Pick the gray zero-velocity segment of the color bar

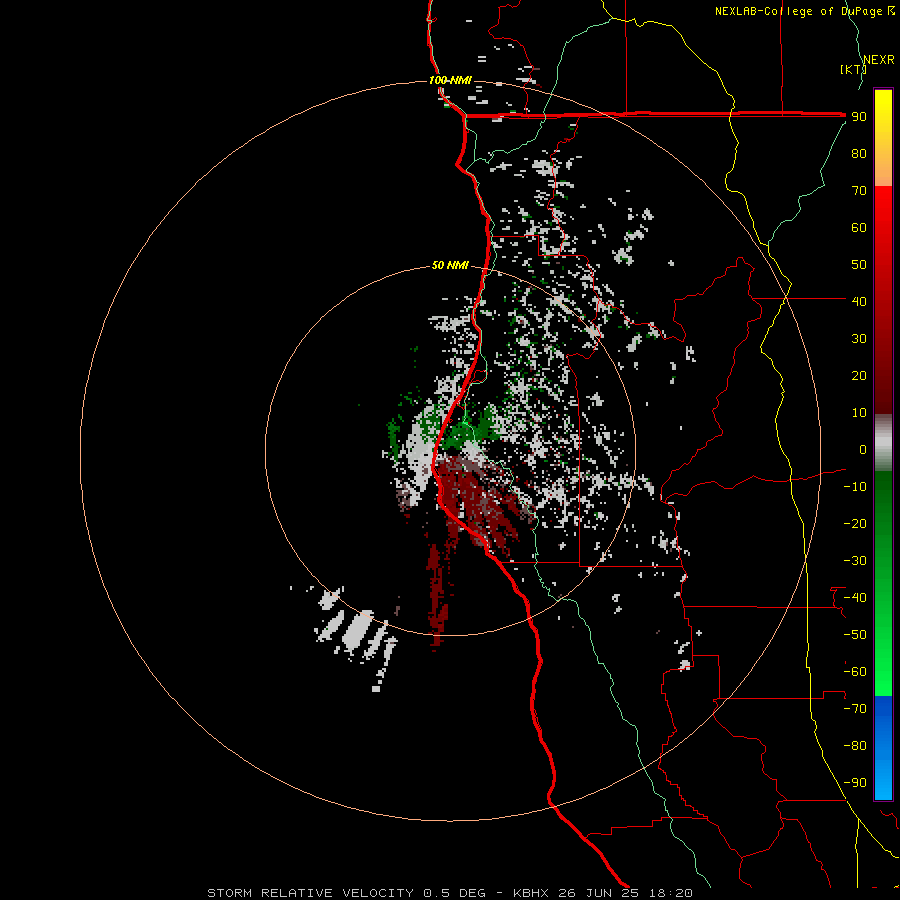[x=883, y=443]
